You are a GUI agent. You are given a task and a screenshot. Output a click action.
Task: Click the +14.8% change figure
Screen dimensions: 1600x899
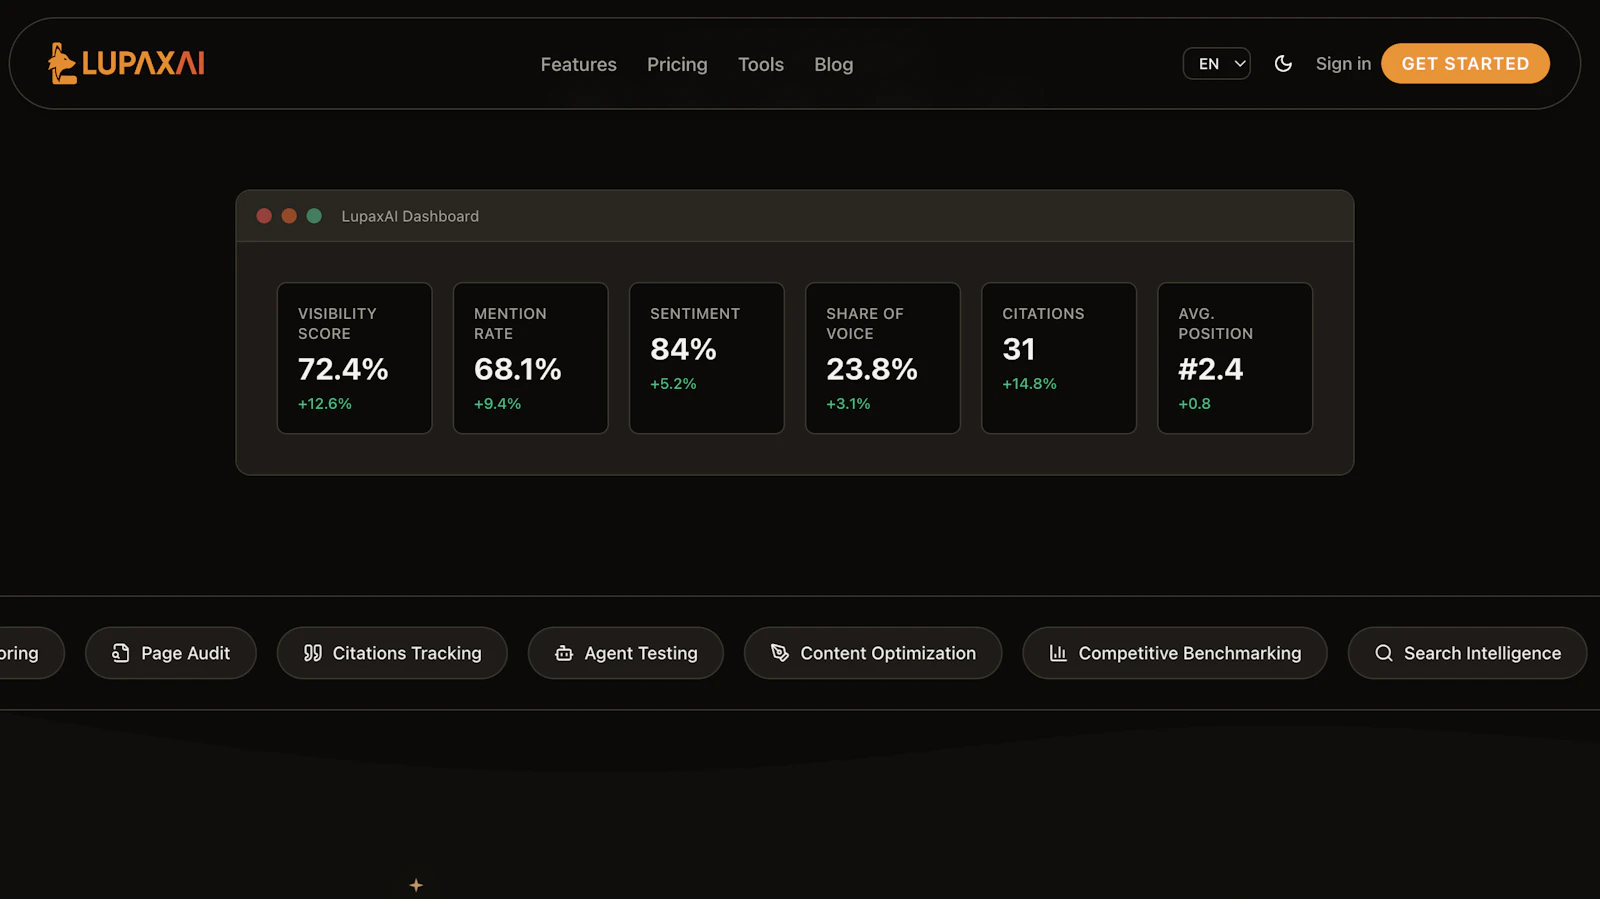click(x=1029, y=384)
